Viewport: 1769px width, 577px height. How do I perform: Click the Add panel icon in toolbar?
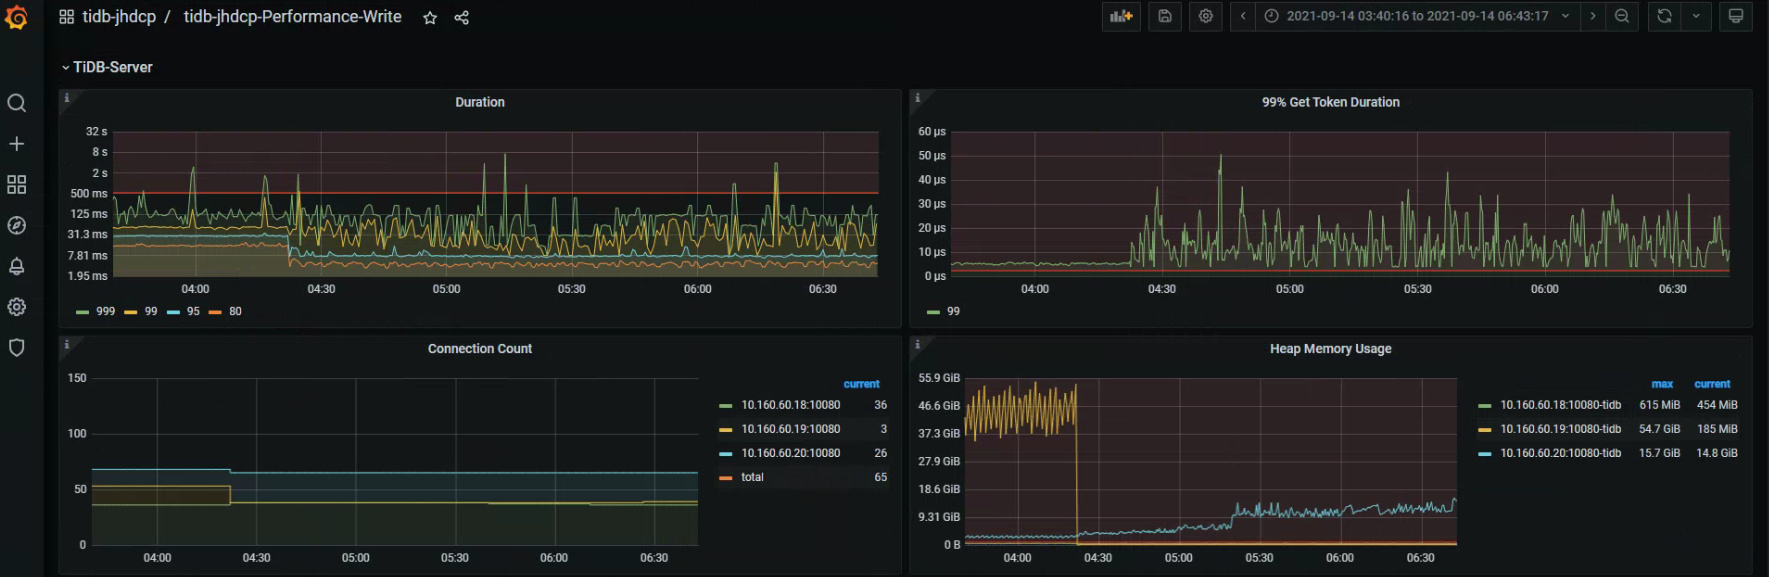pyautogui.click(x=1121, y=16)
